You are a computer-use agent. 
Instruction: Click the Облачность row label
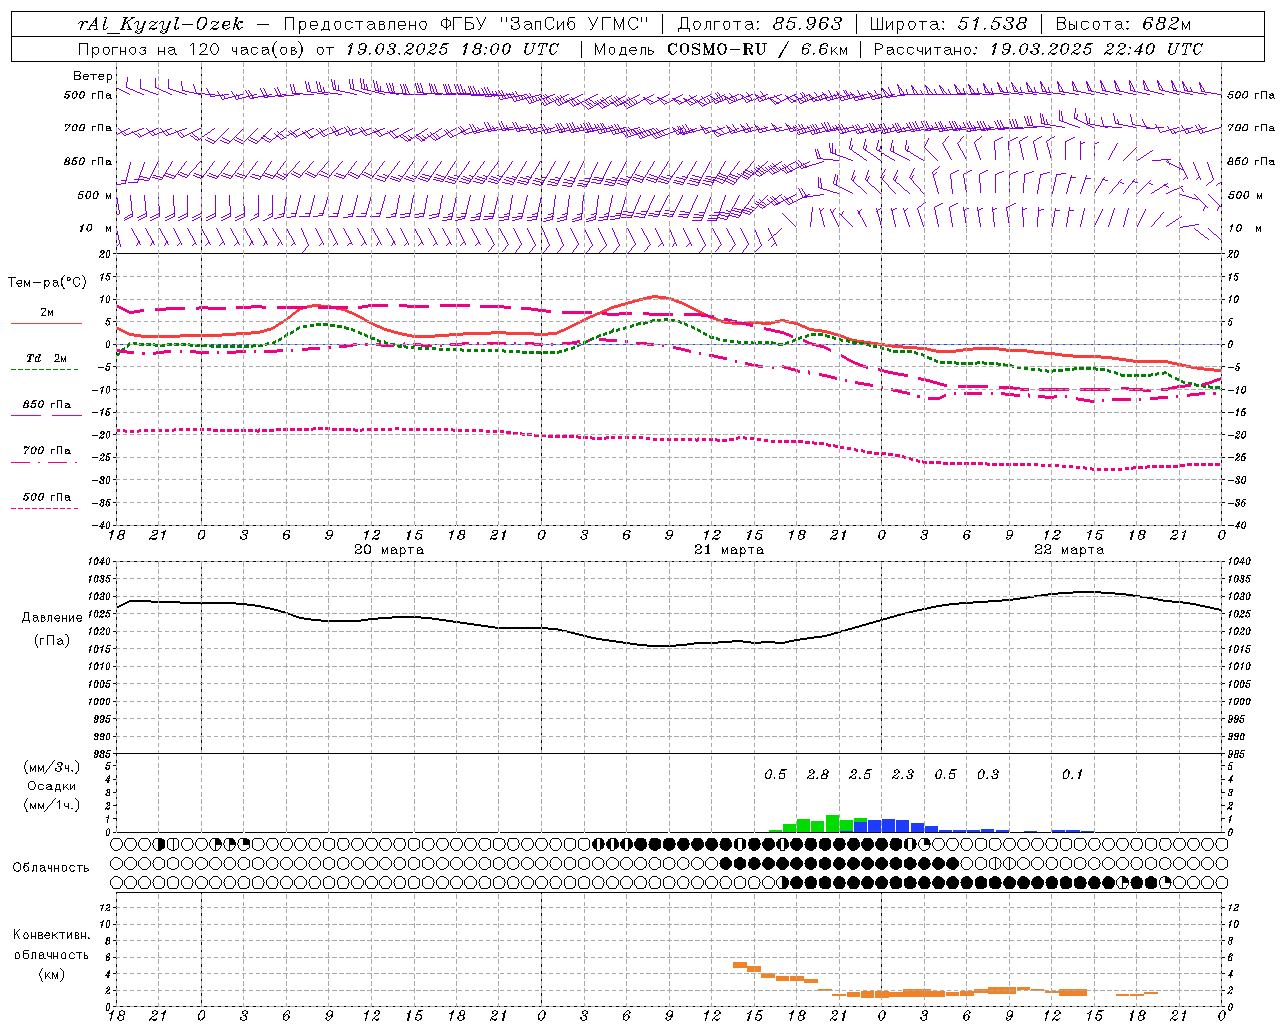pyautogui.click(x=51, y=867)
